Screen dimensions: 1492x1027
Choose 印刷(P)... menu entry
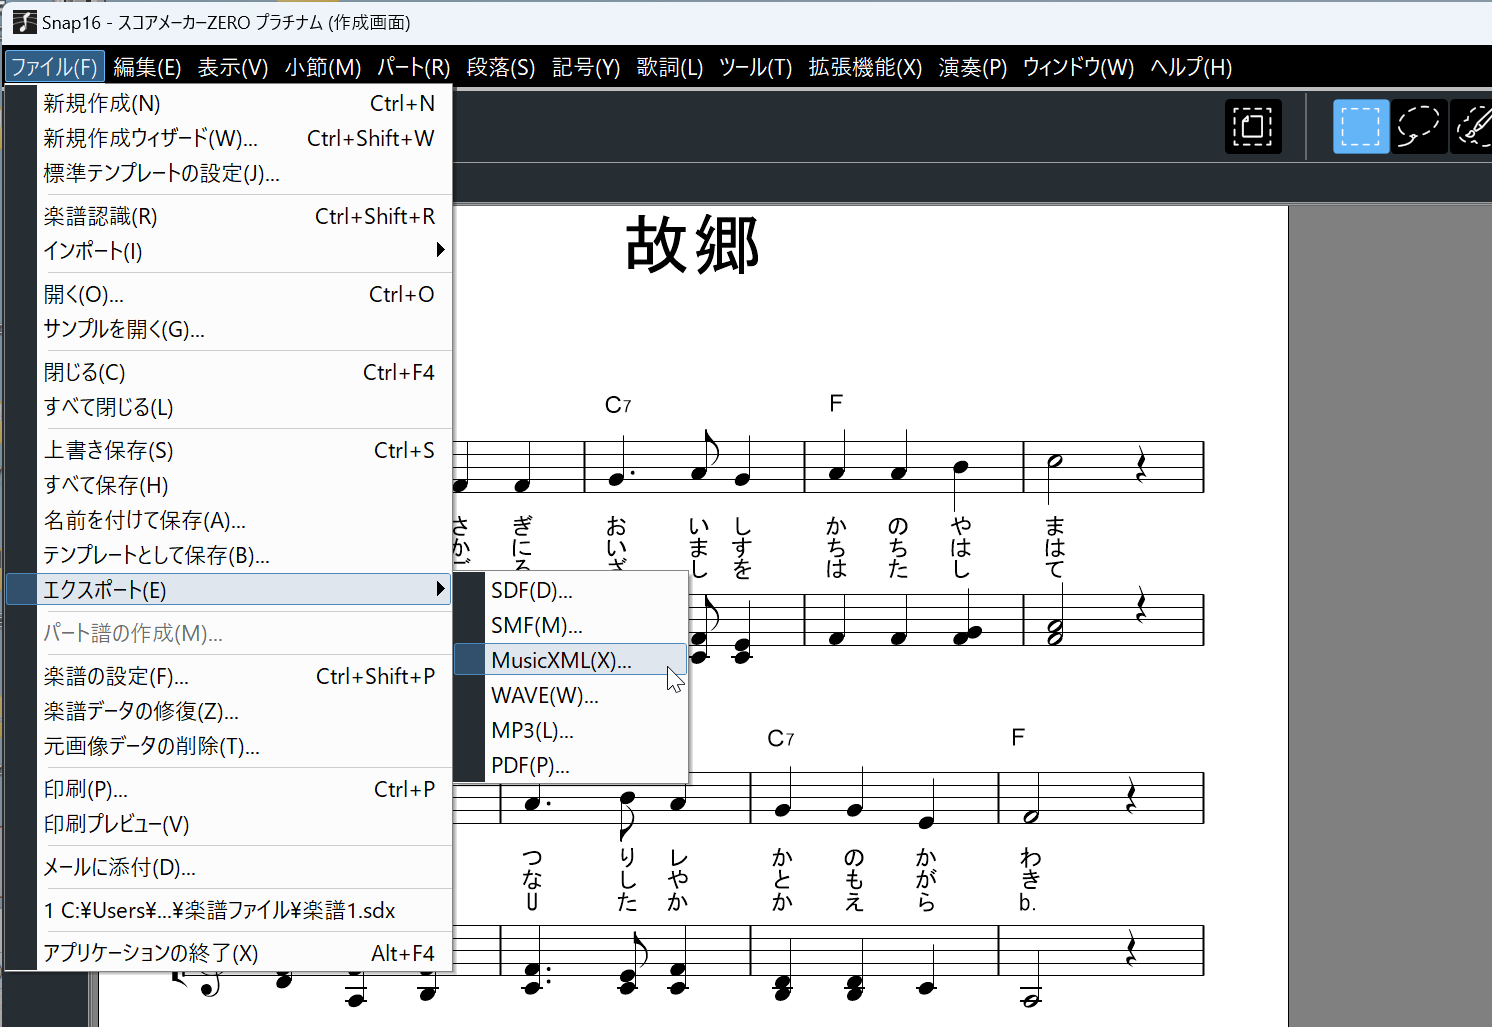(244, 789)
